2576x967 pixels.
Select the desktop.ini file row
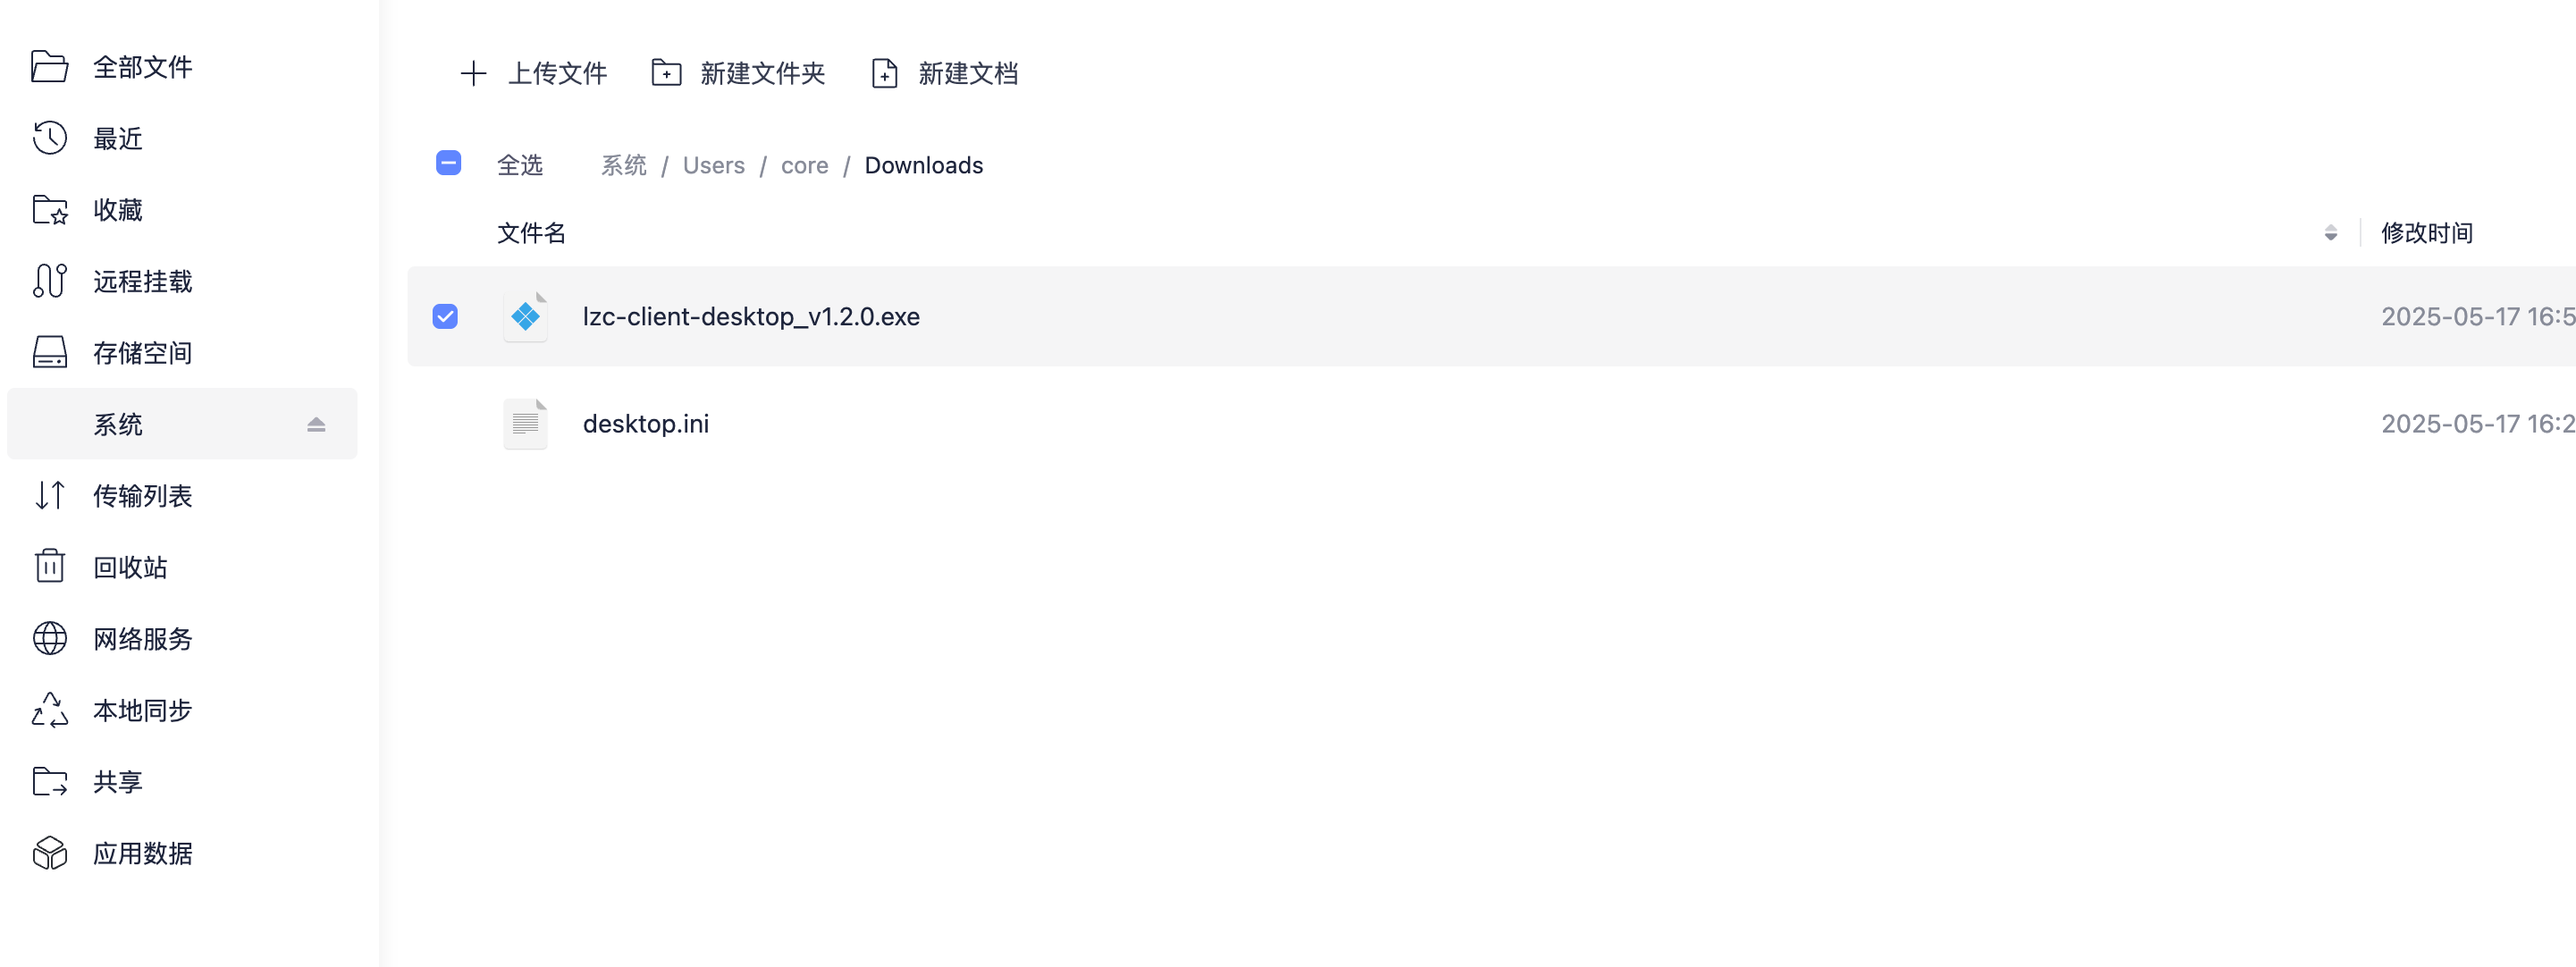(x=646, y=424)
